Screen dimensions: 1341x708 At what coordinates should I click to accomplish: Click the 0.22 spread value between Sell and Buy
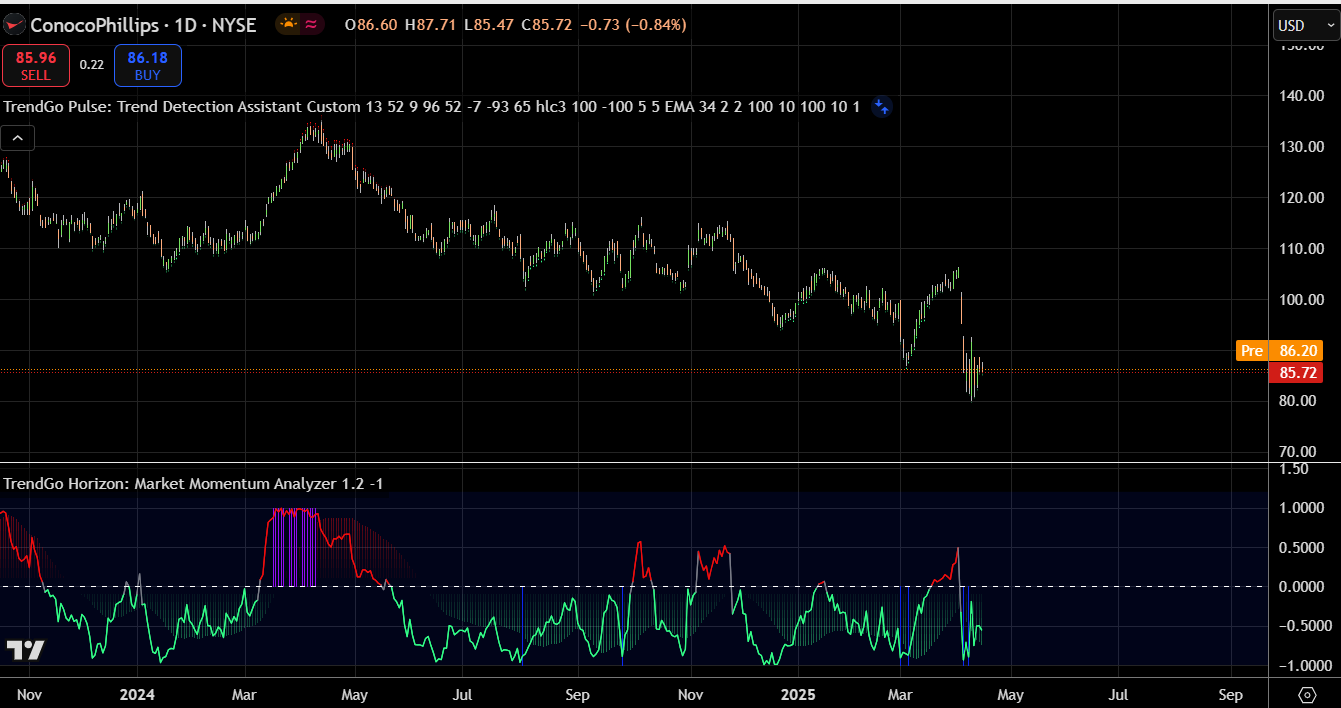point(92,65)
